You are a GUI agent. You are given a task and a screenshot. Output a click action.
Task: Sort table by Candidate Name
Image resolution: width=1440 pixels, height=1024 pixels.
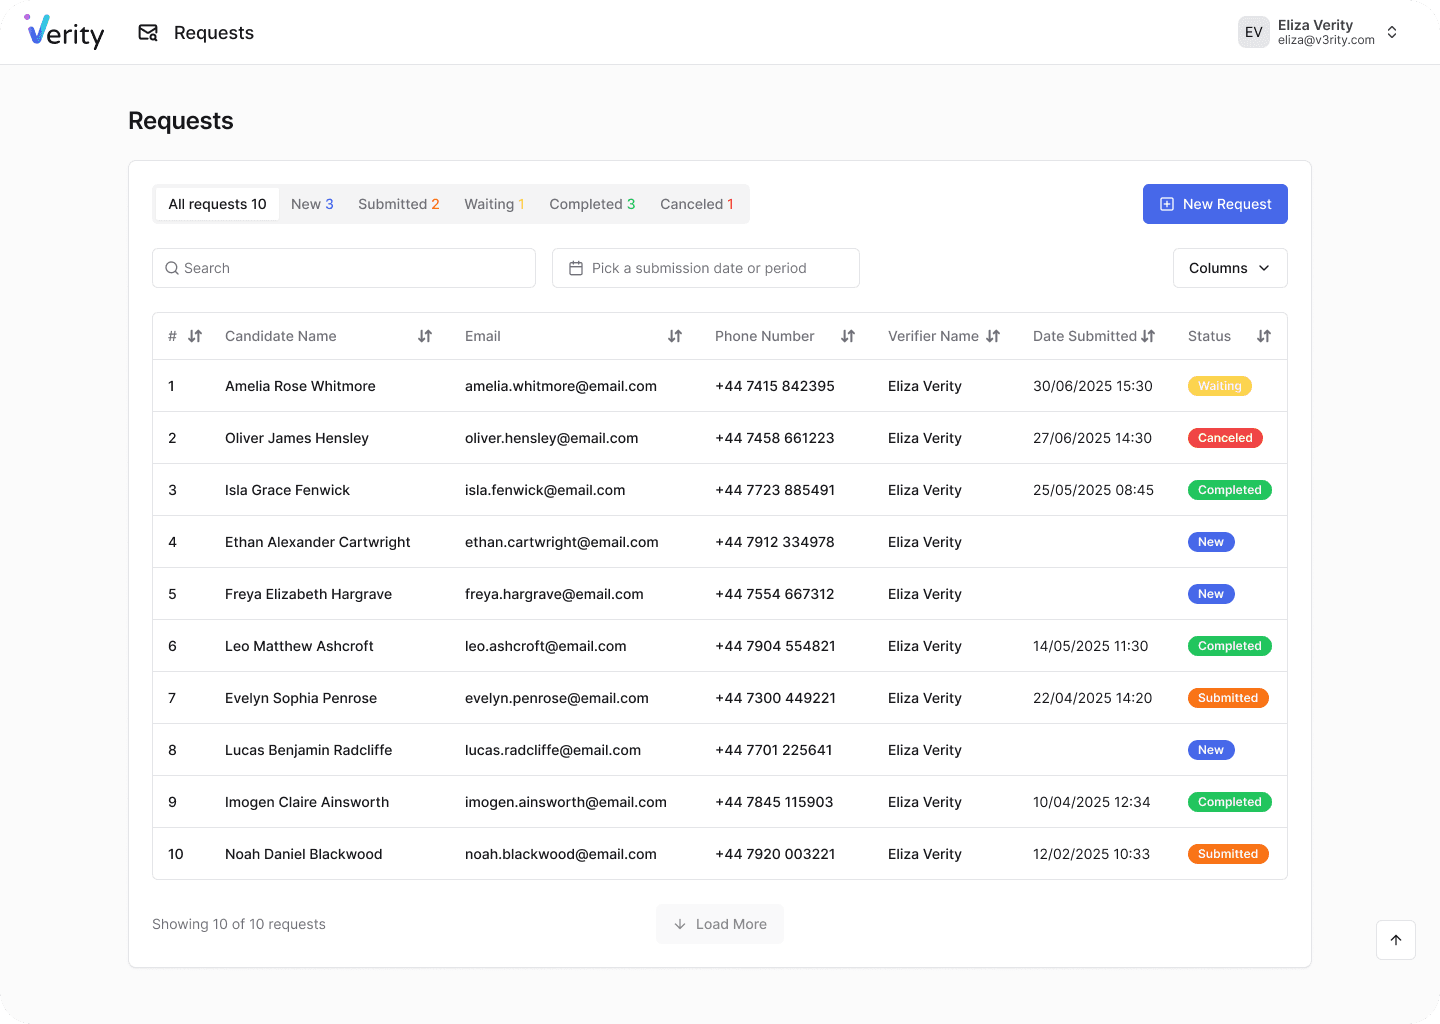coord(425,336)
